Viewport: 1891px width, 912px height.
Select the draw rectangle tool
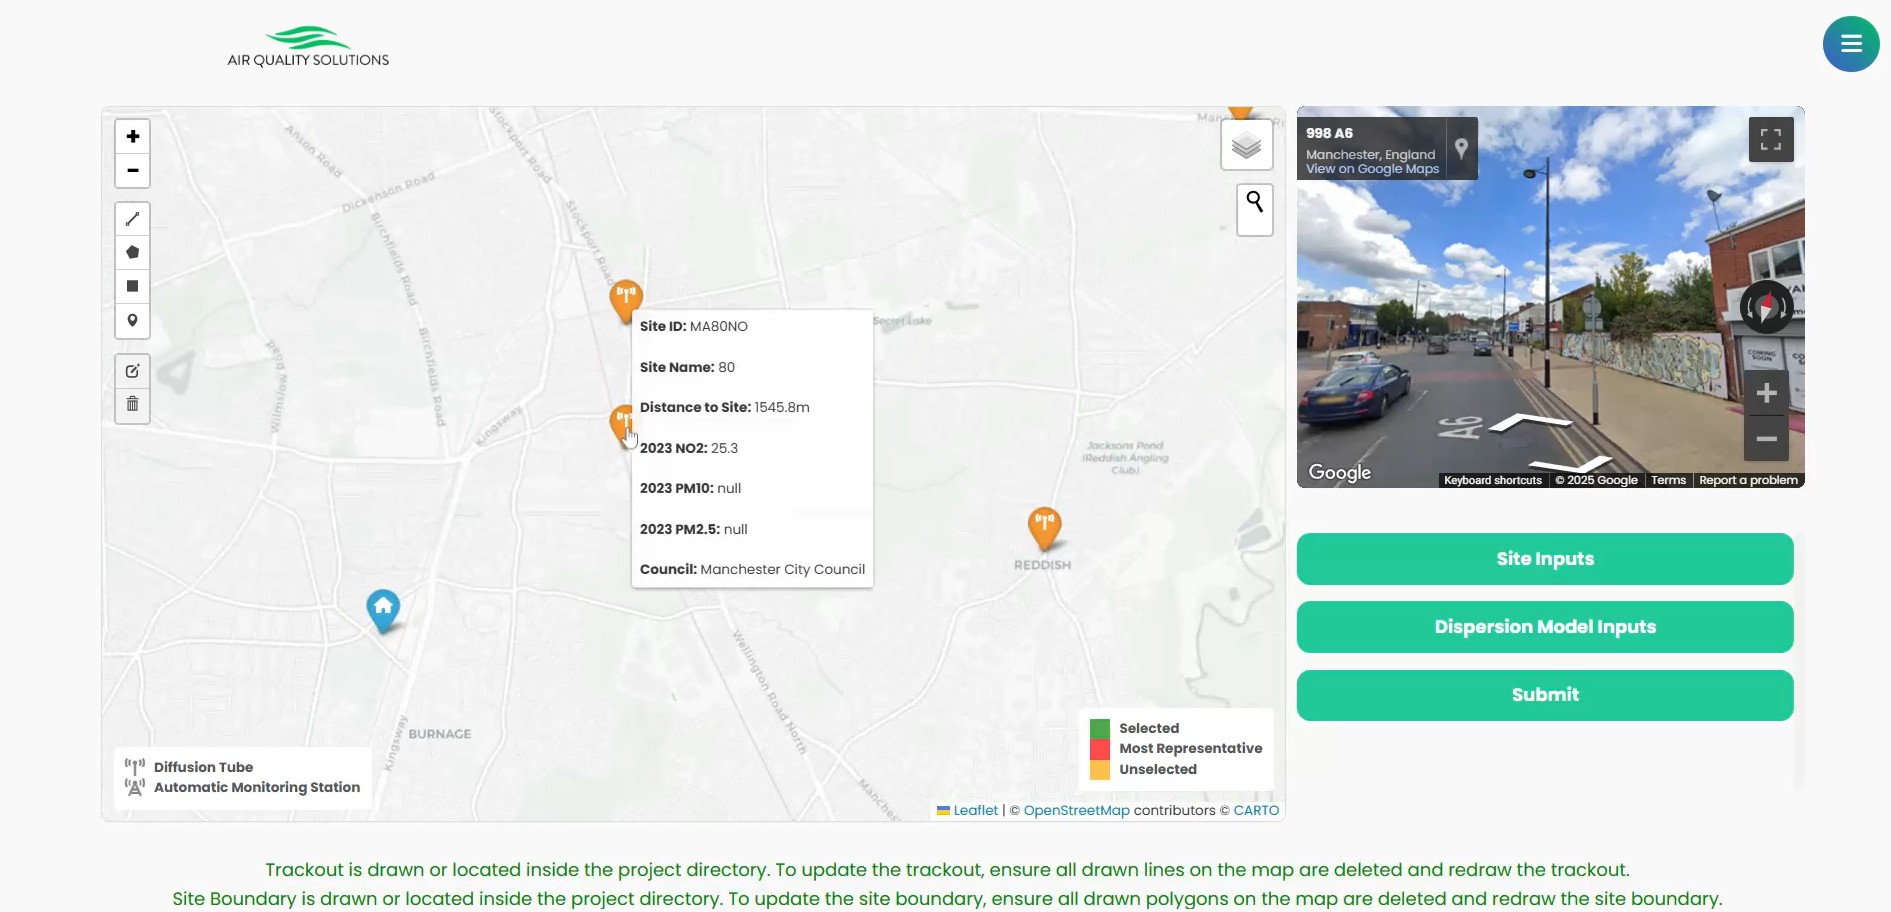point(132,287)
